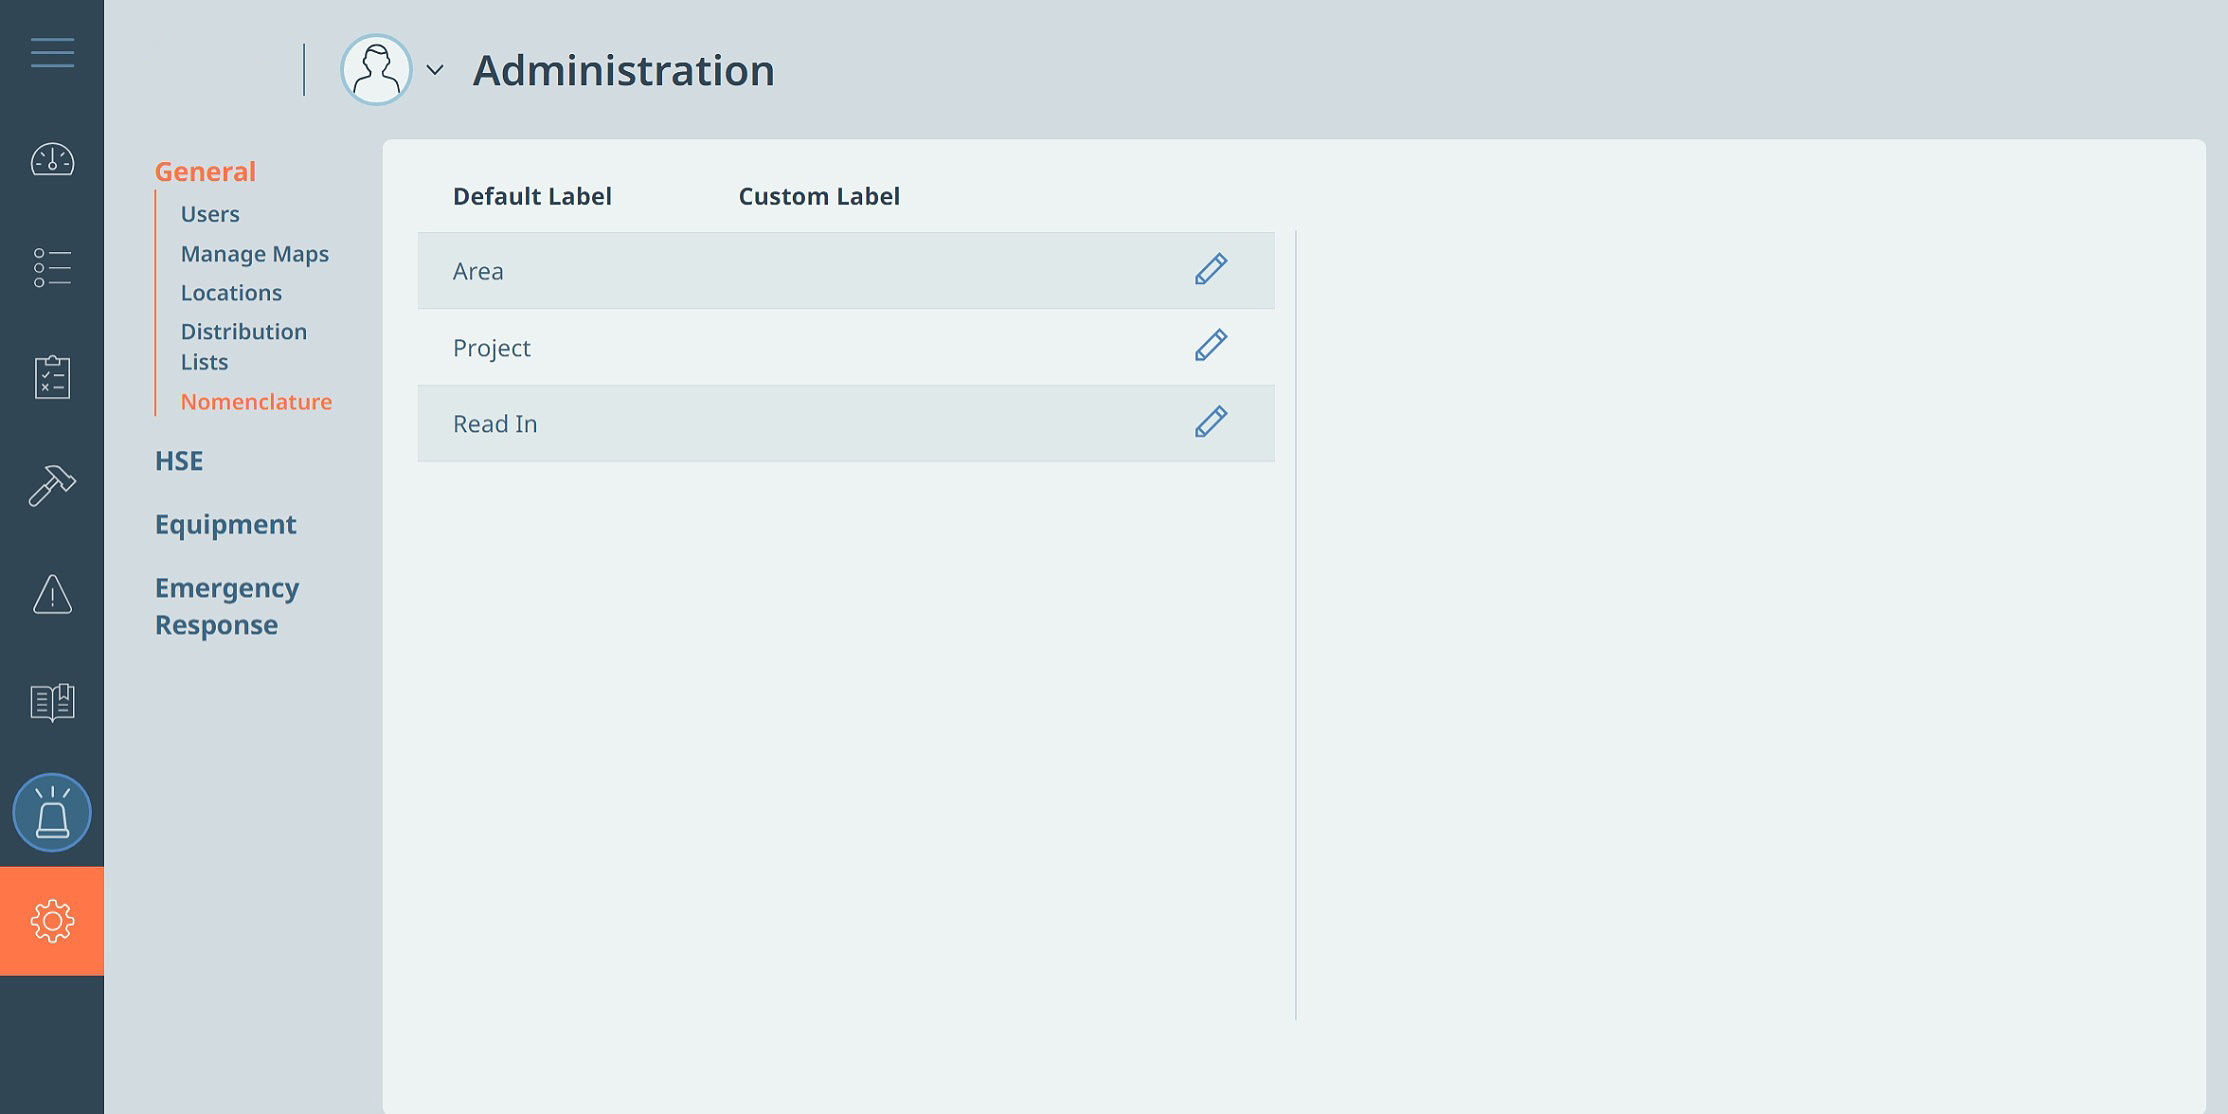The height and width of the screenshot is (1114, 2228).
Task: Open the task list icon in sidebar
Action: [52, 268]
